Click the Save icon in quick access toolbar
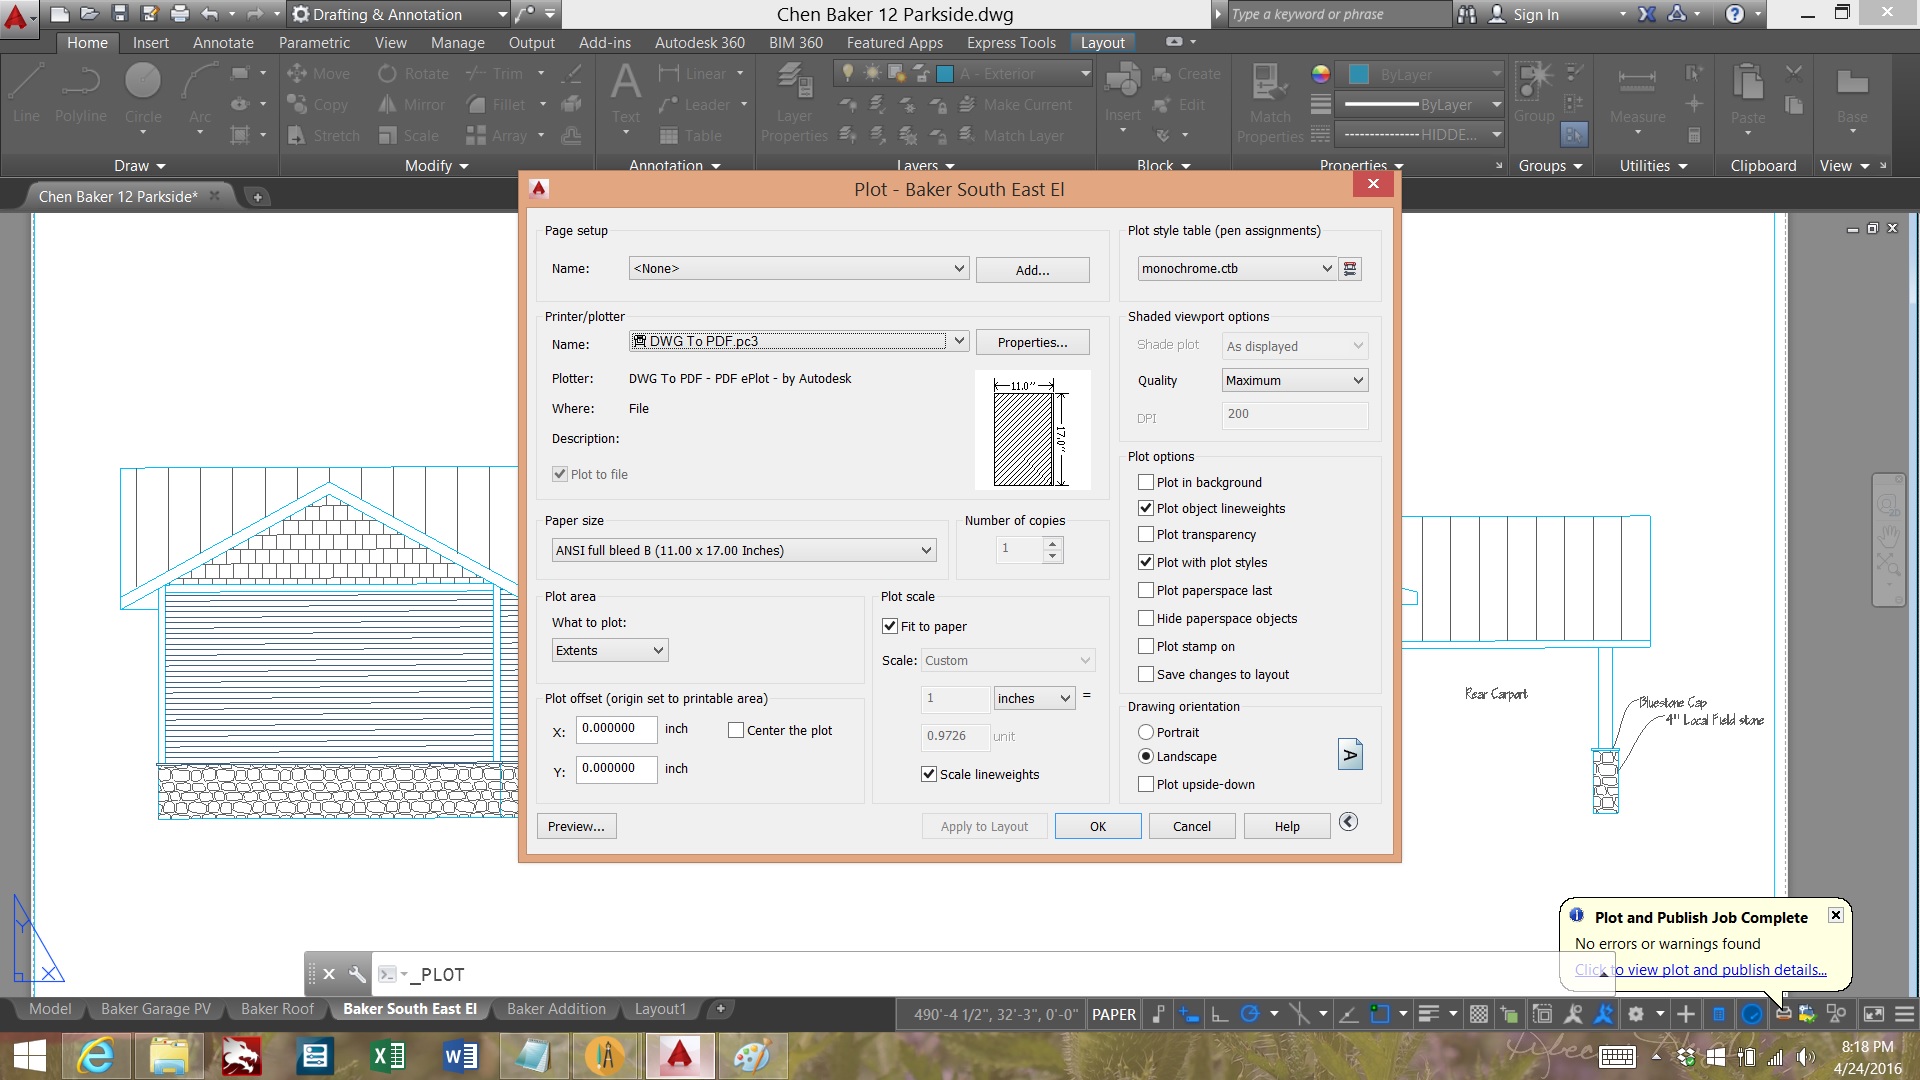The image size is (1920, 1080). [120, 14]
